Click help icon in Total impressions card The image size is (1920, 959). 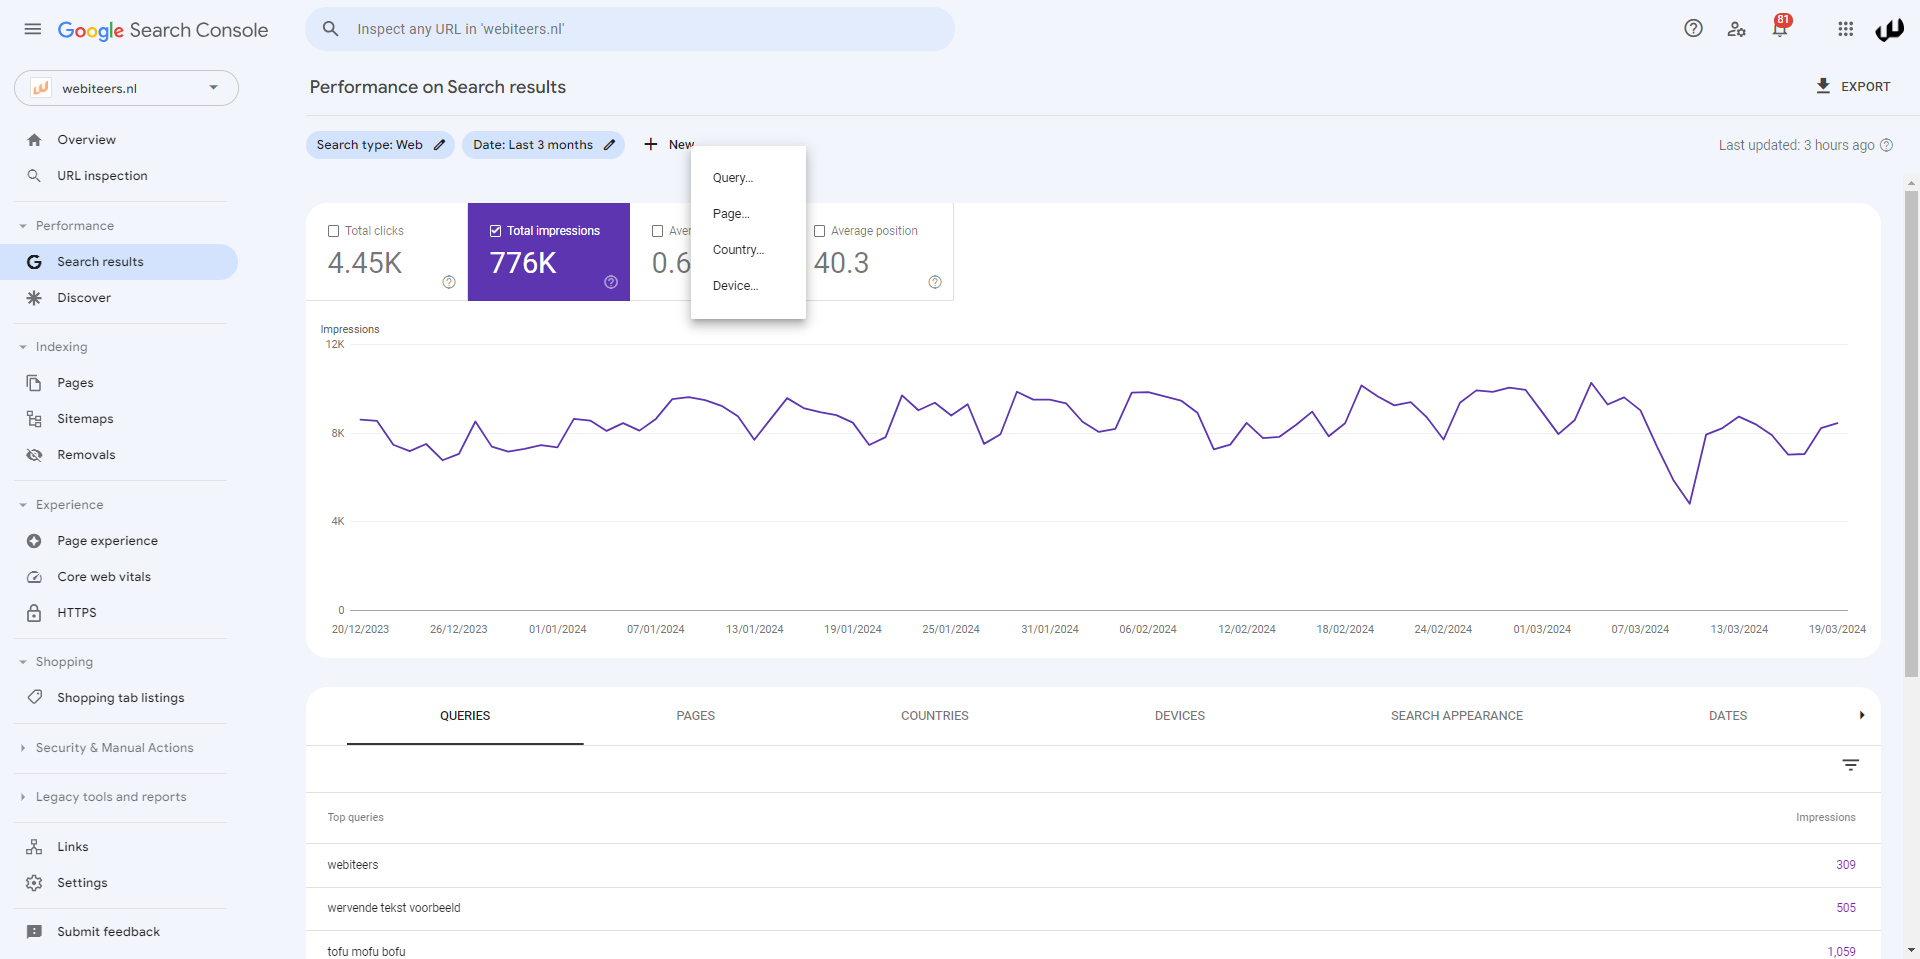[611, 282]
